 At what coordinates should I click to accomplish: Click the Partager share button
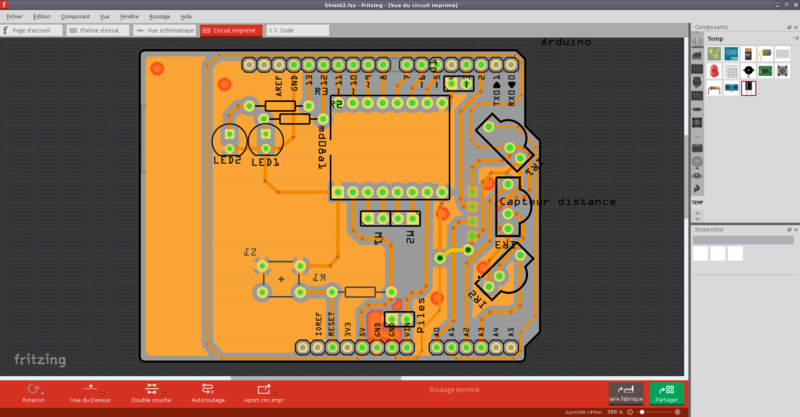pos(669,392)
